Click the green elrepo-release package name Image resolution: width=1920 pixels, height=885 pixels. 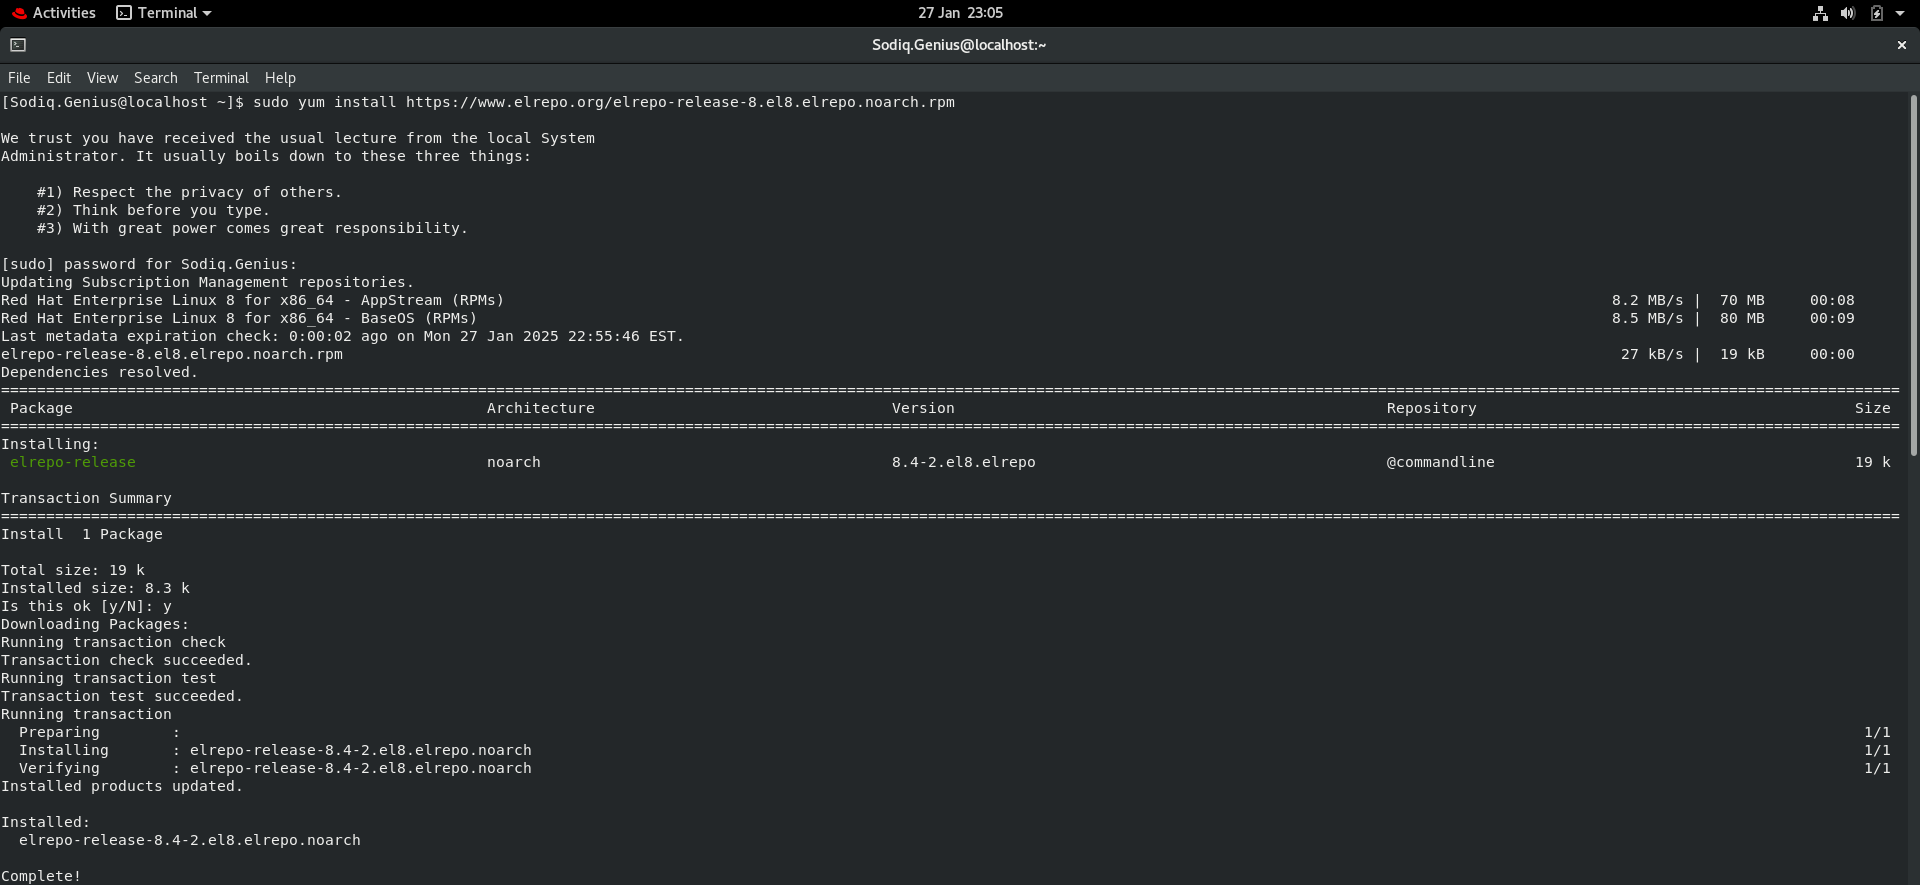73,462
